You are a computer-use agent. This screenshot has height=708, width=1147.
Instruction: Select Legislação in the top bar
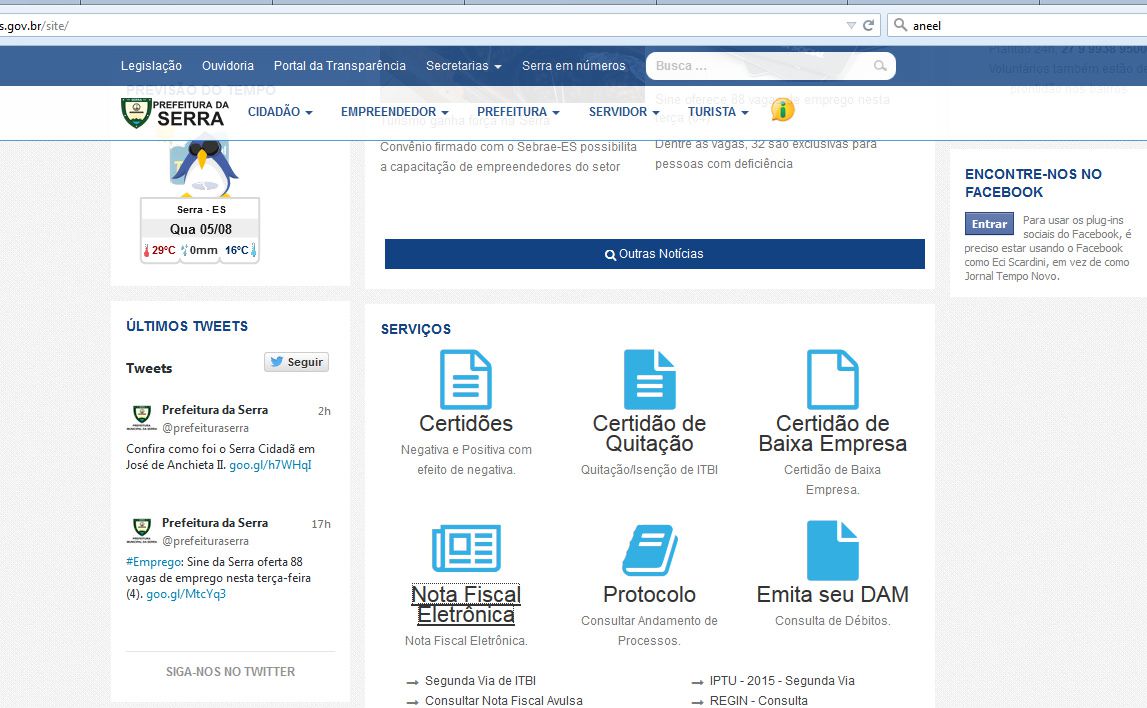tap(151, 66)
